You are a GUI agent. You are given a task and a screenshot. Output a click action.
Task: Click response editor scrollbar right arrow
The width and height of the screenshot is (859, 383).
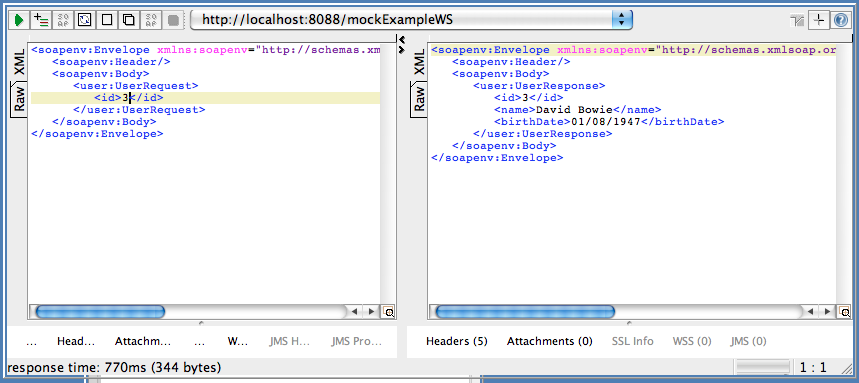pyautogui.click(x=827, y=311)
